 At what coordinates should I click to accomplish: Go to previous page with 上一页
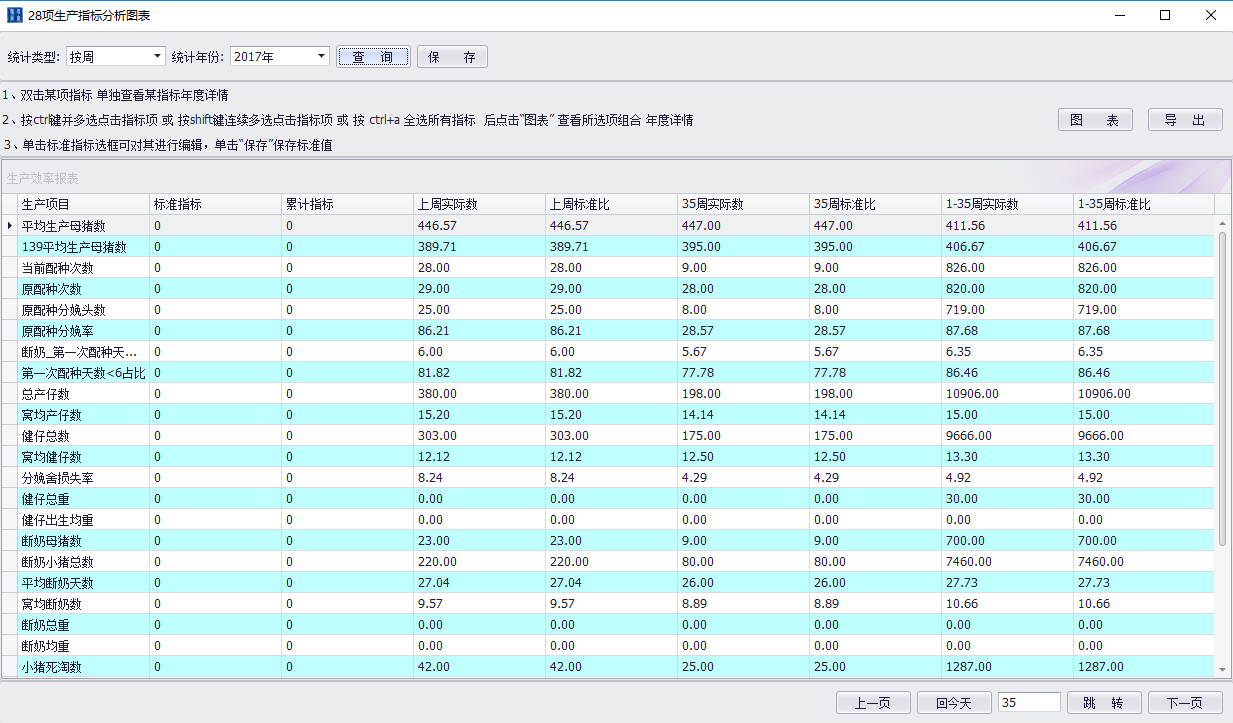[x=873, y=703]
